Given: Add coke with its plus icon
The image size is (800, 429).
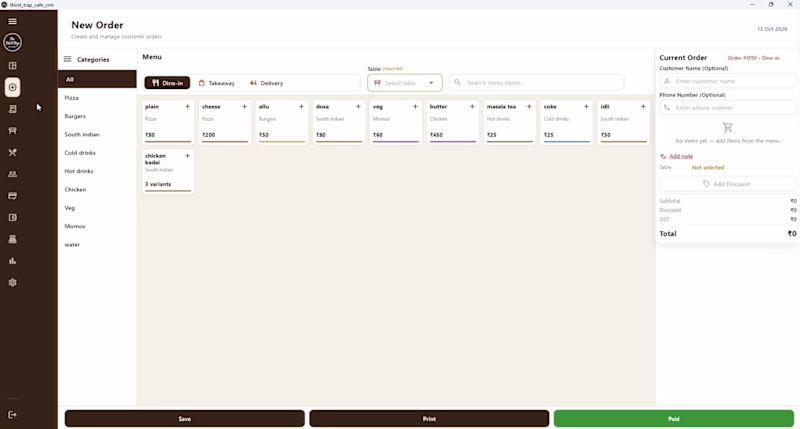Looking at the screenshot, I should pos(586,107).
